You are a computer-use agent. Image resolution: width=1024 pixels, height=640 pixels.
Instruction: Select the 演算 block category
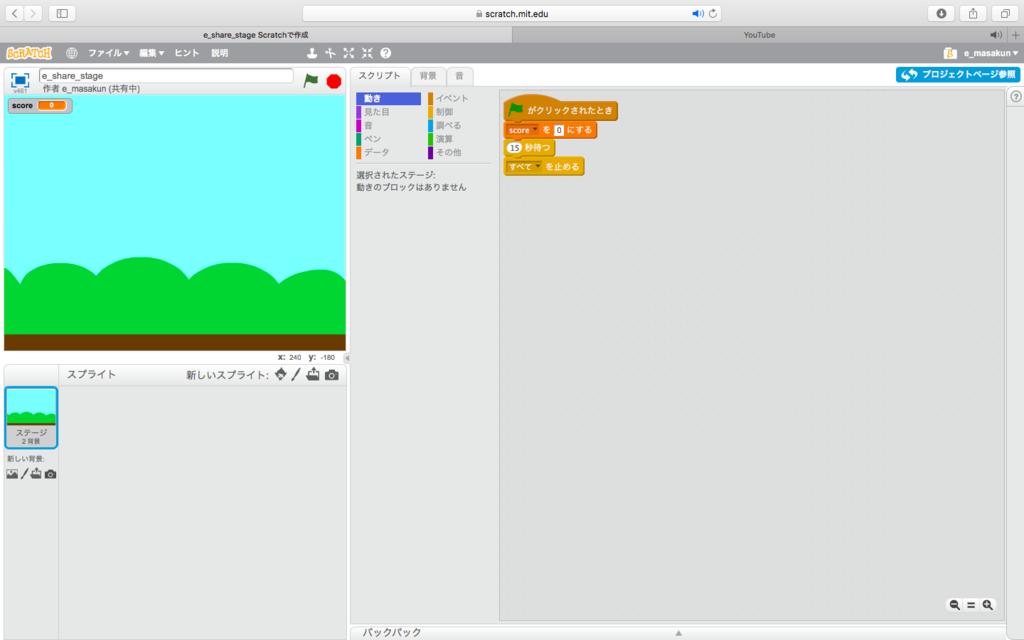459,139
